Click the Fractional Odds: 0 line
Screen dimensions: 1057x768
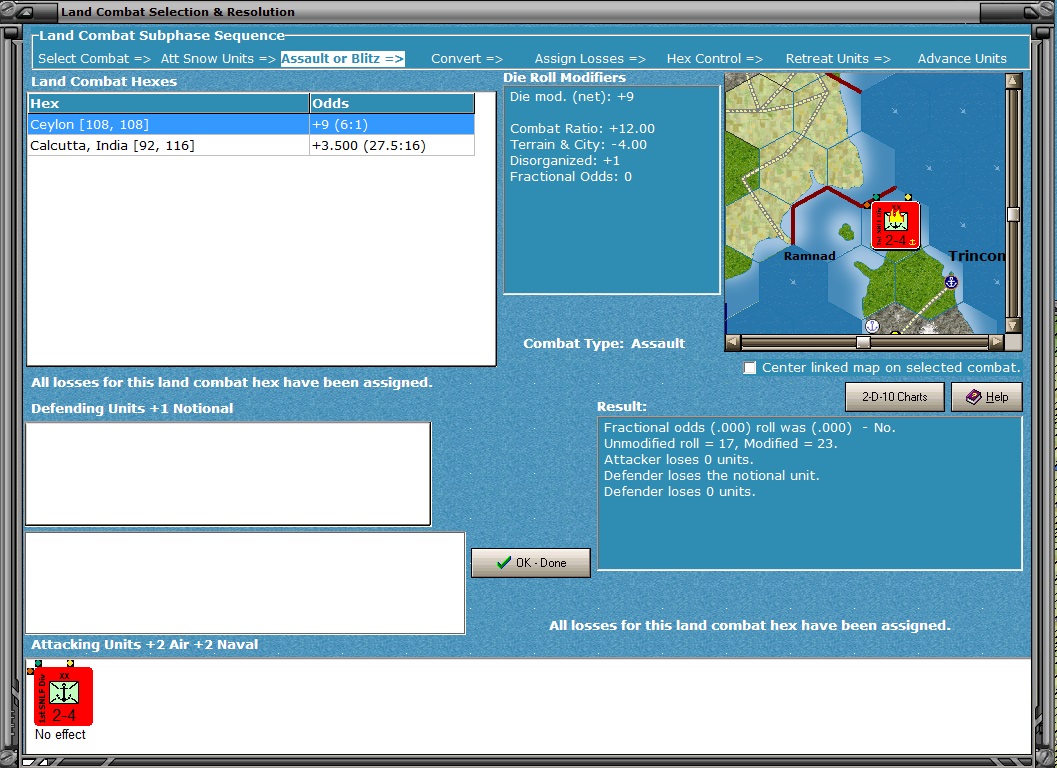coord(571,177)
